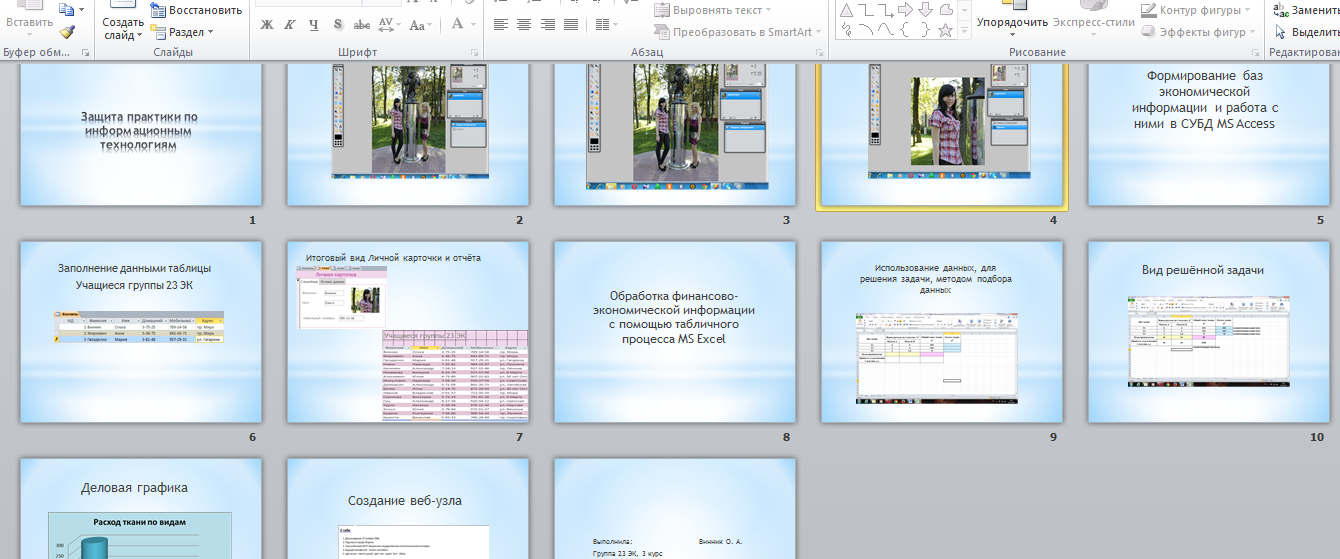Select slide Деловая графика thumbnail
Viewport: 1340px width, 559px height.
(x=141, y=509)
